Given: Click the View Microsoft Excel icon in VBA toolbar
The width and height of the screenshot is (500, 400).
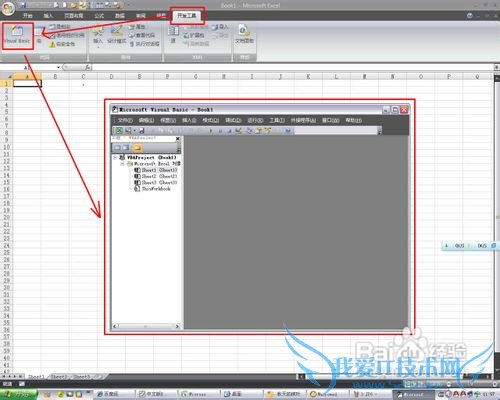Looking at the screenshot, I should tap(119, 131).
